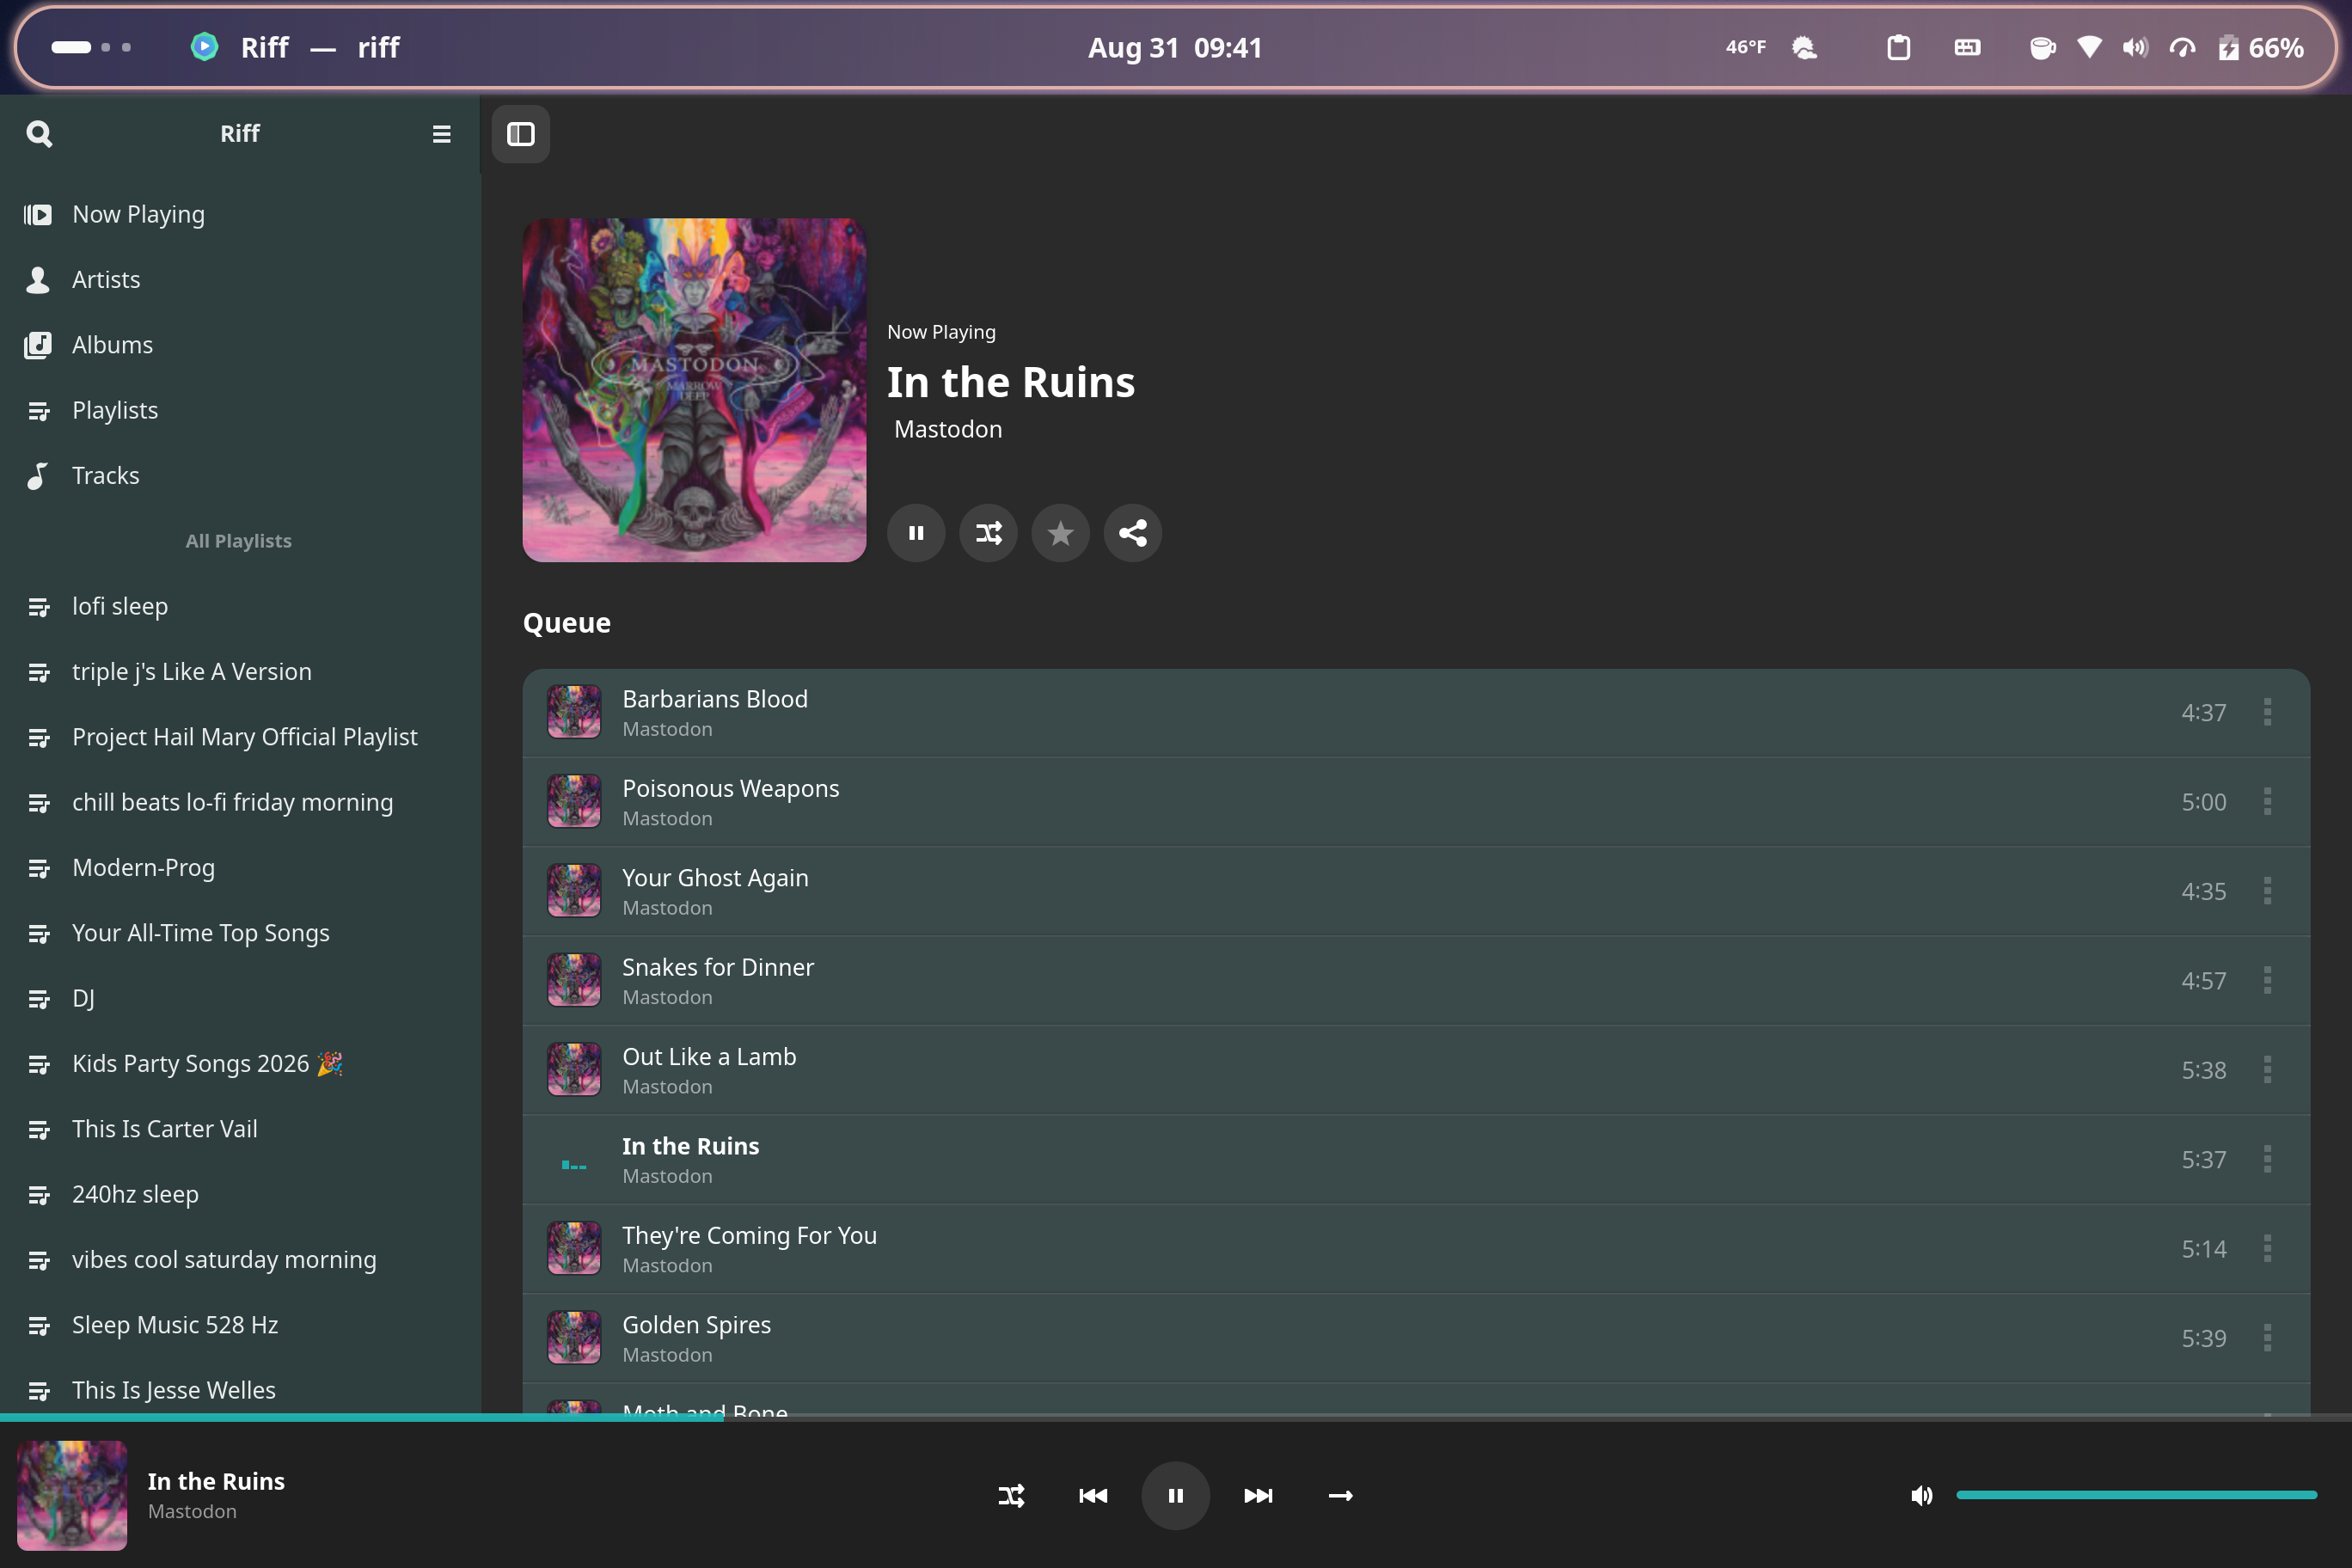2352x1568 pixels.
Task: Select In the Ruins queue row
Action: (x=1416, y=1159)
